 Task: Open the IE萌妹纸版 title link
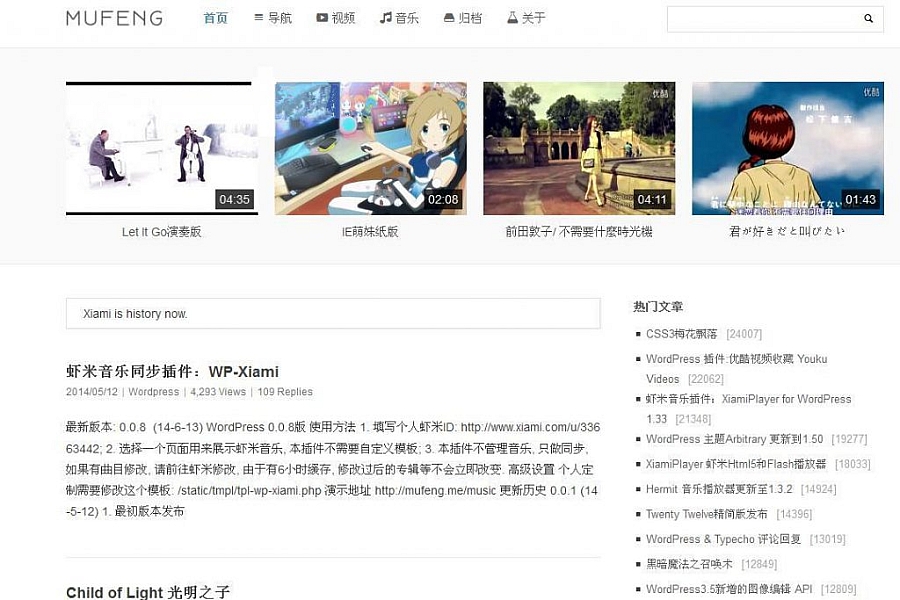tap(370, 232)
